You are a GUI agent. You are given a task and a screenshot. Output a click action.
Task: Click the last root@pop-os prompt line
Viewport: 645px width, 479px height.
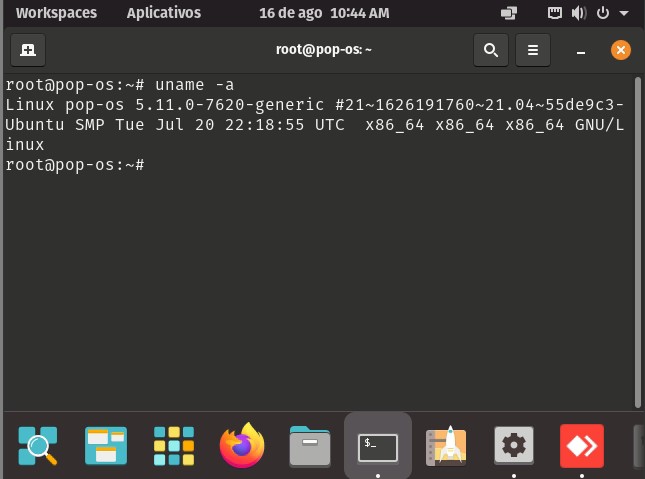[x=75, y=165]
